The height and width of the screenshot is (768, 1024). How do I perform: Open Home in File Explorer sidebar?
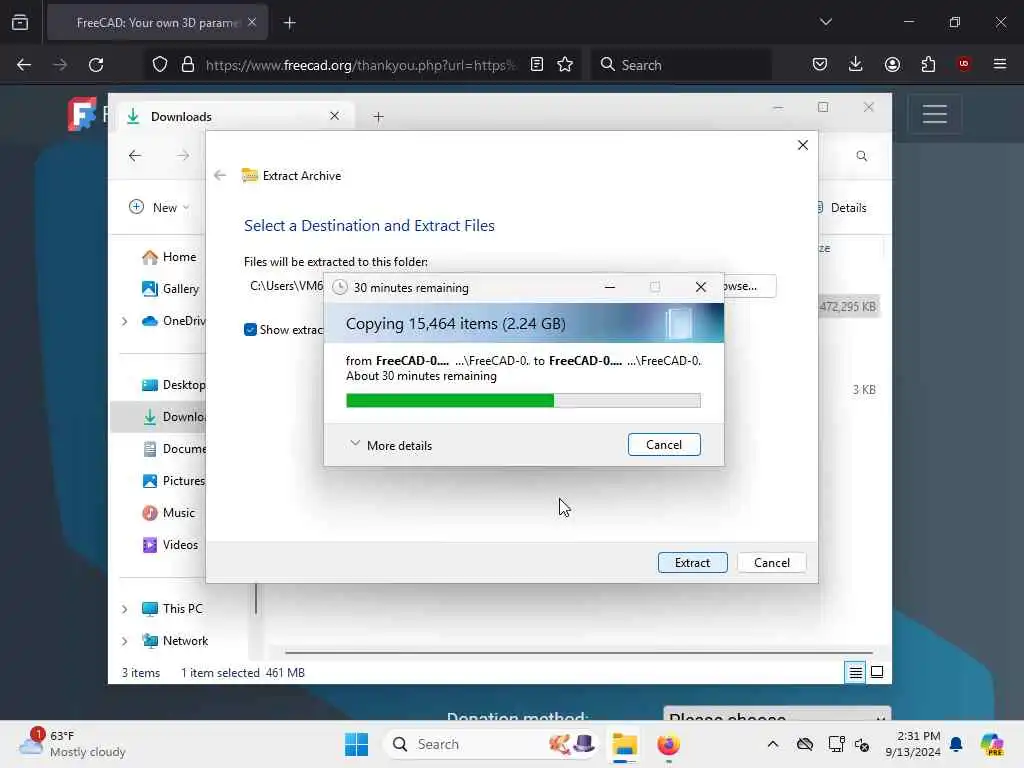click(x=169, y=257)
